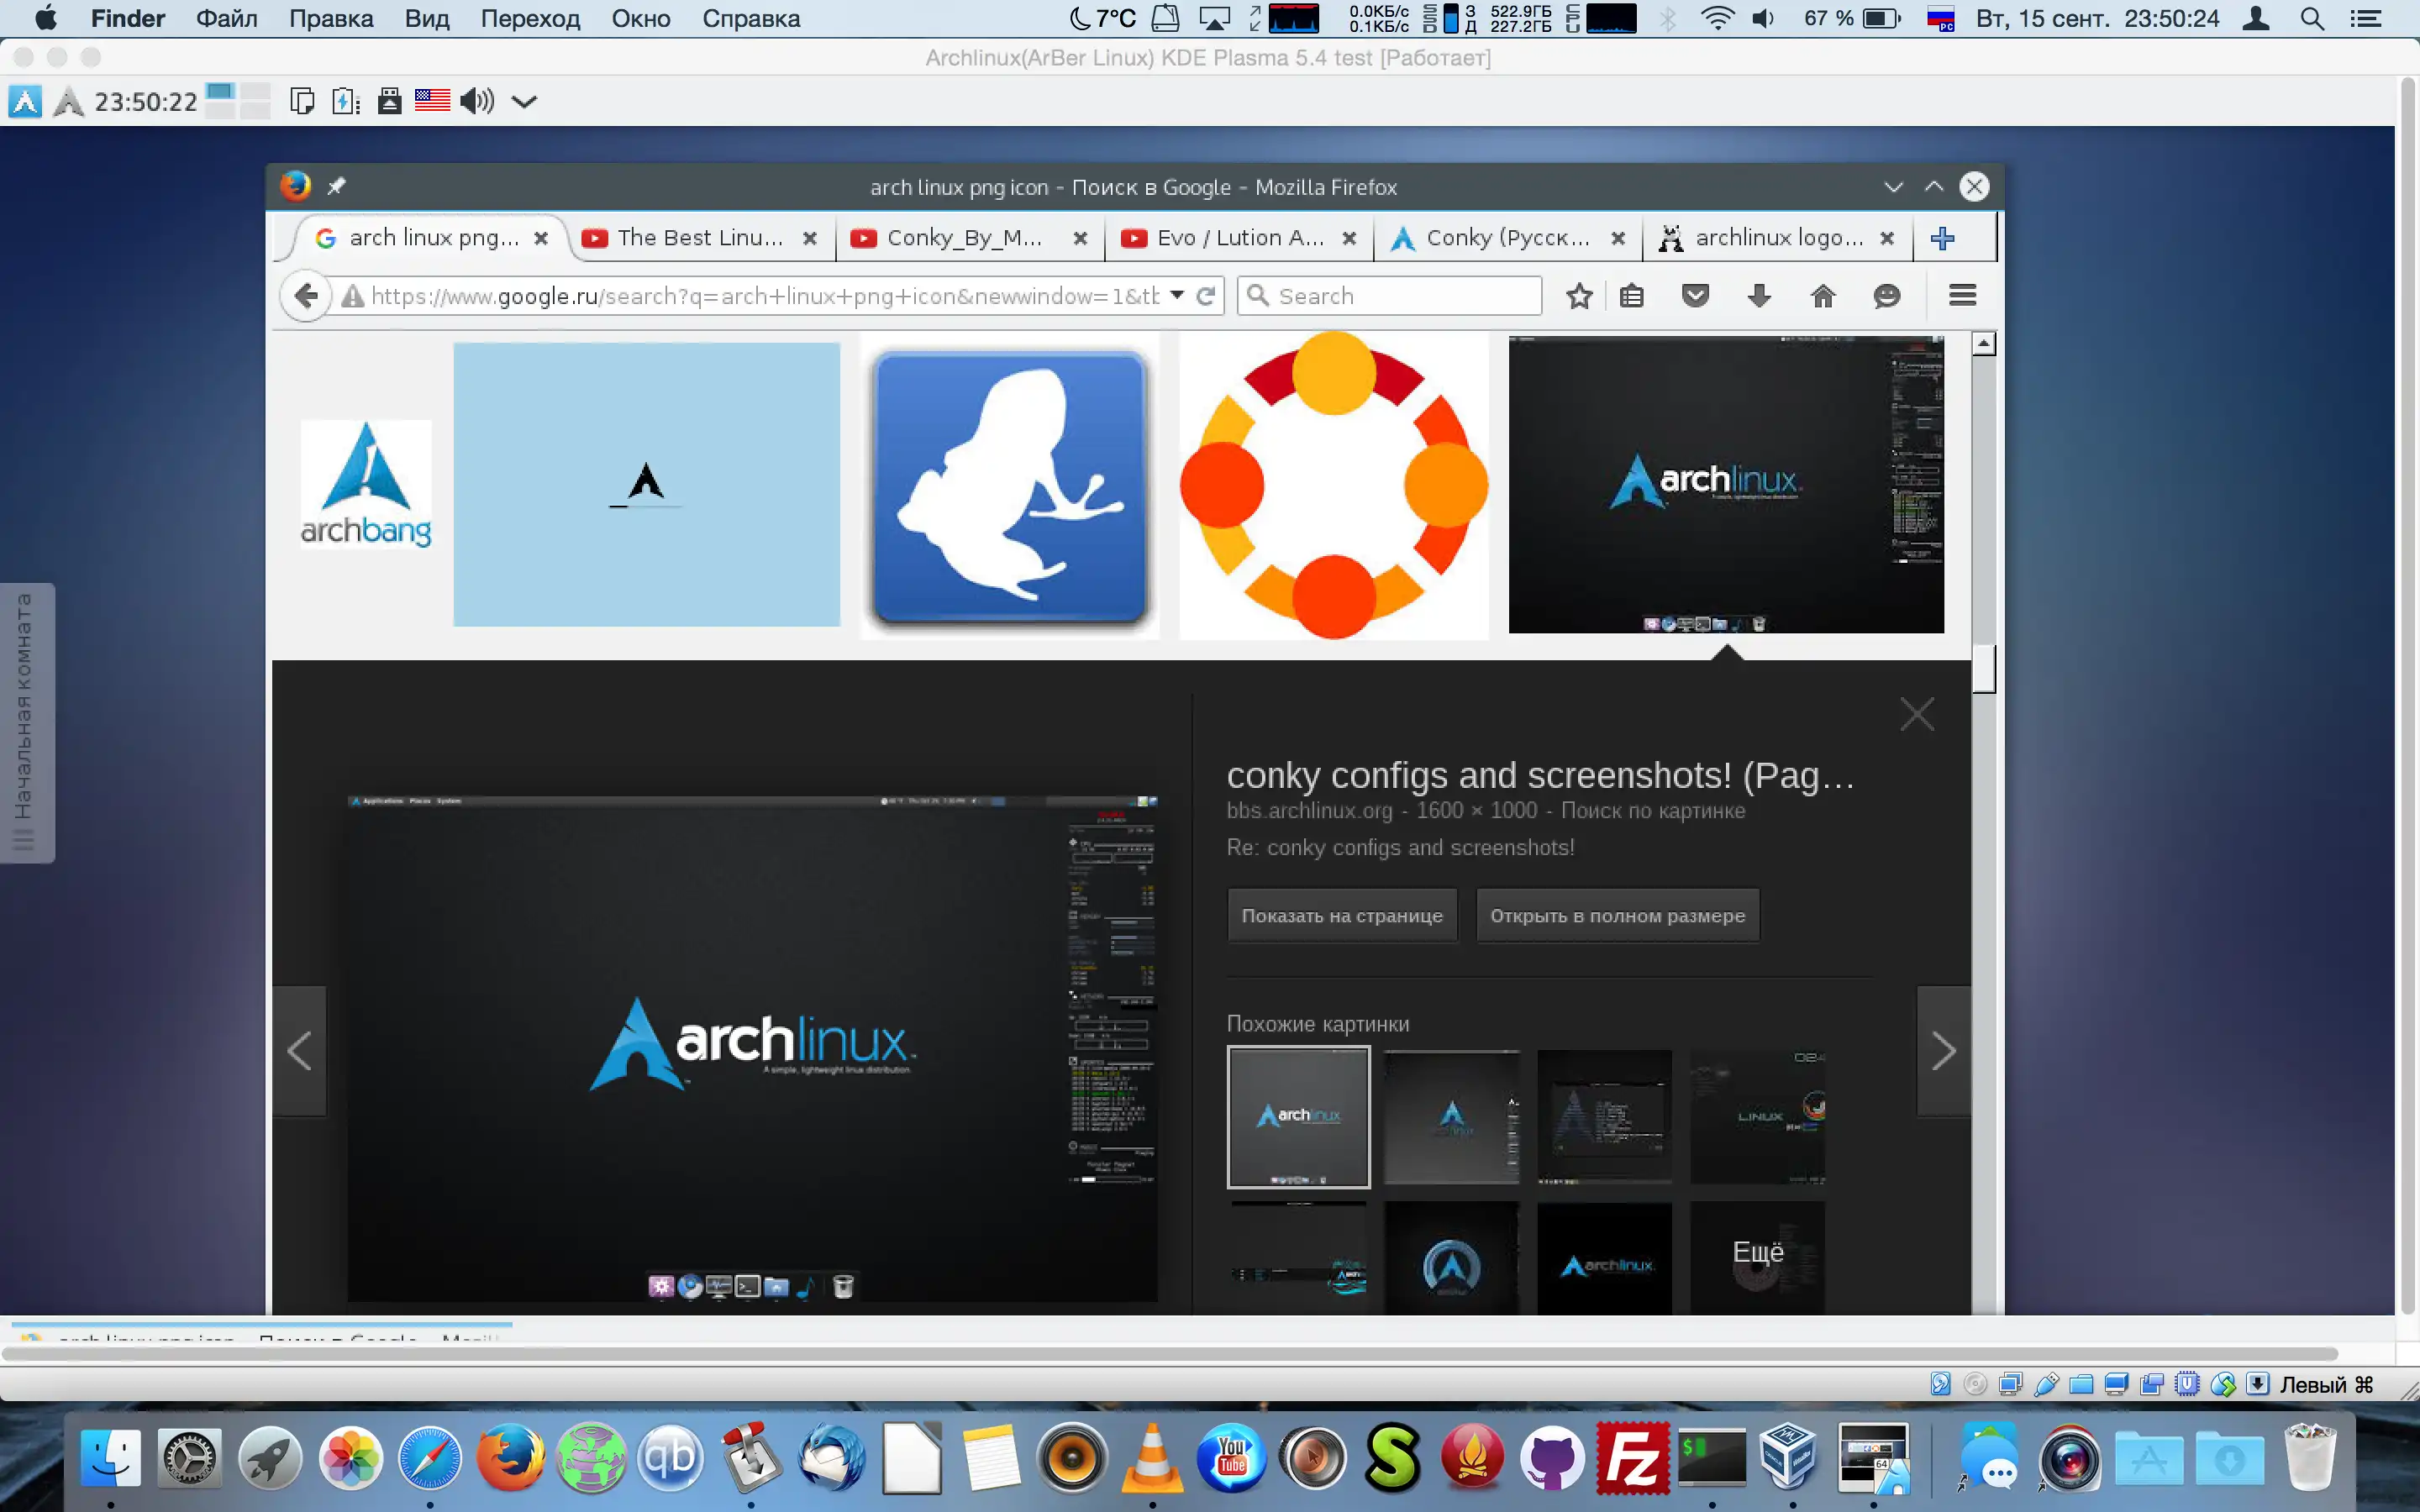Click the Hello chat smiley icon

[1887, 296]
